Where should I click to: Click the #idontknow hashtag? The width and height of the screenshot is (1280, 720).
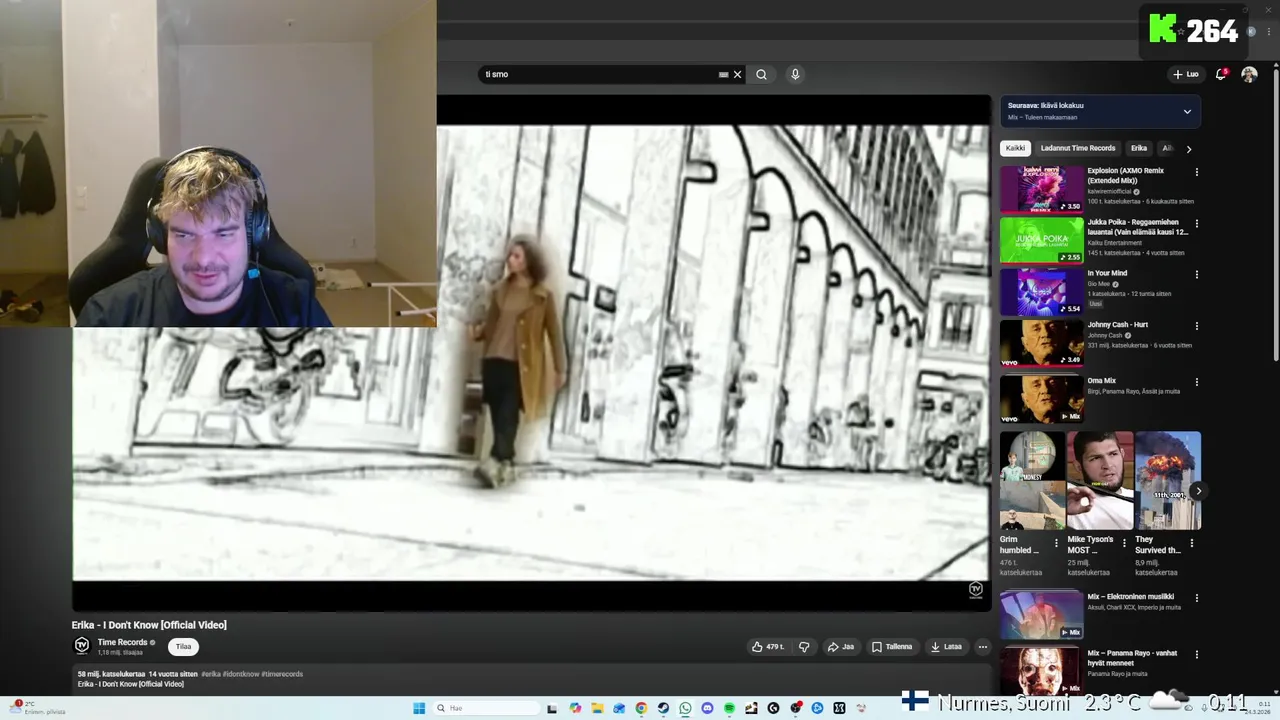(241, 674)
